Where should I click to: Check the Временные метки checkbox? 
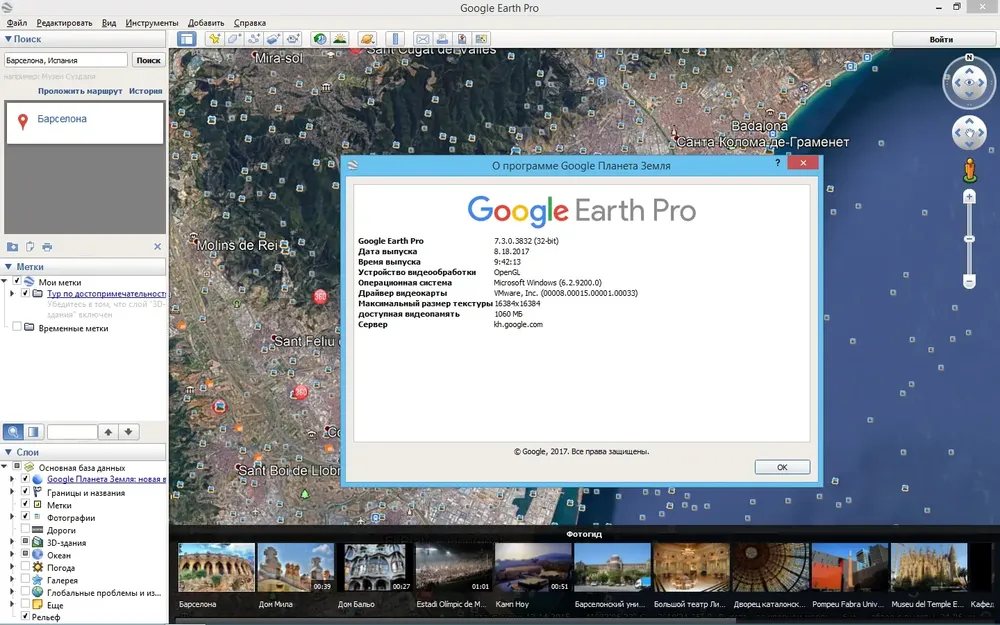pyautogui.click(x=17, y=327)
